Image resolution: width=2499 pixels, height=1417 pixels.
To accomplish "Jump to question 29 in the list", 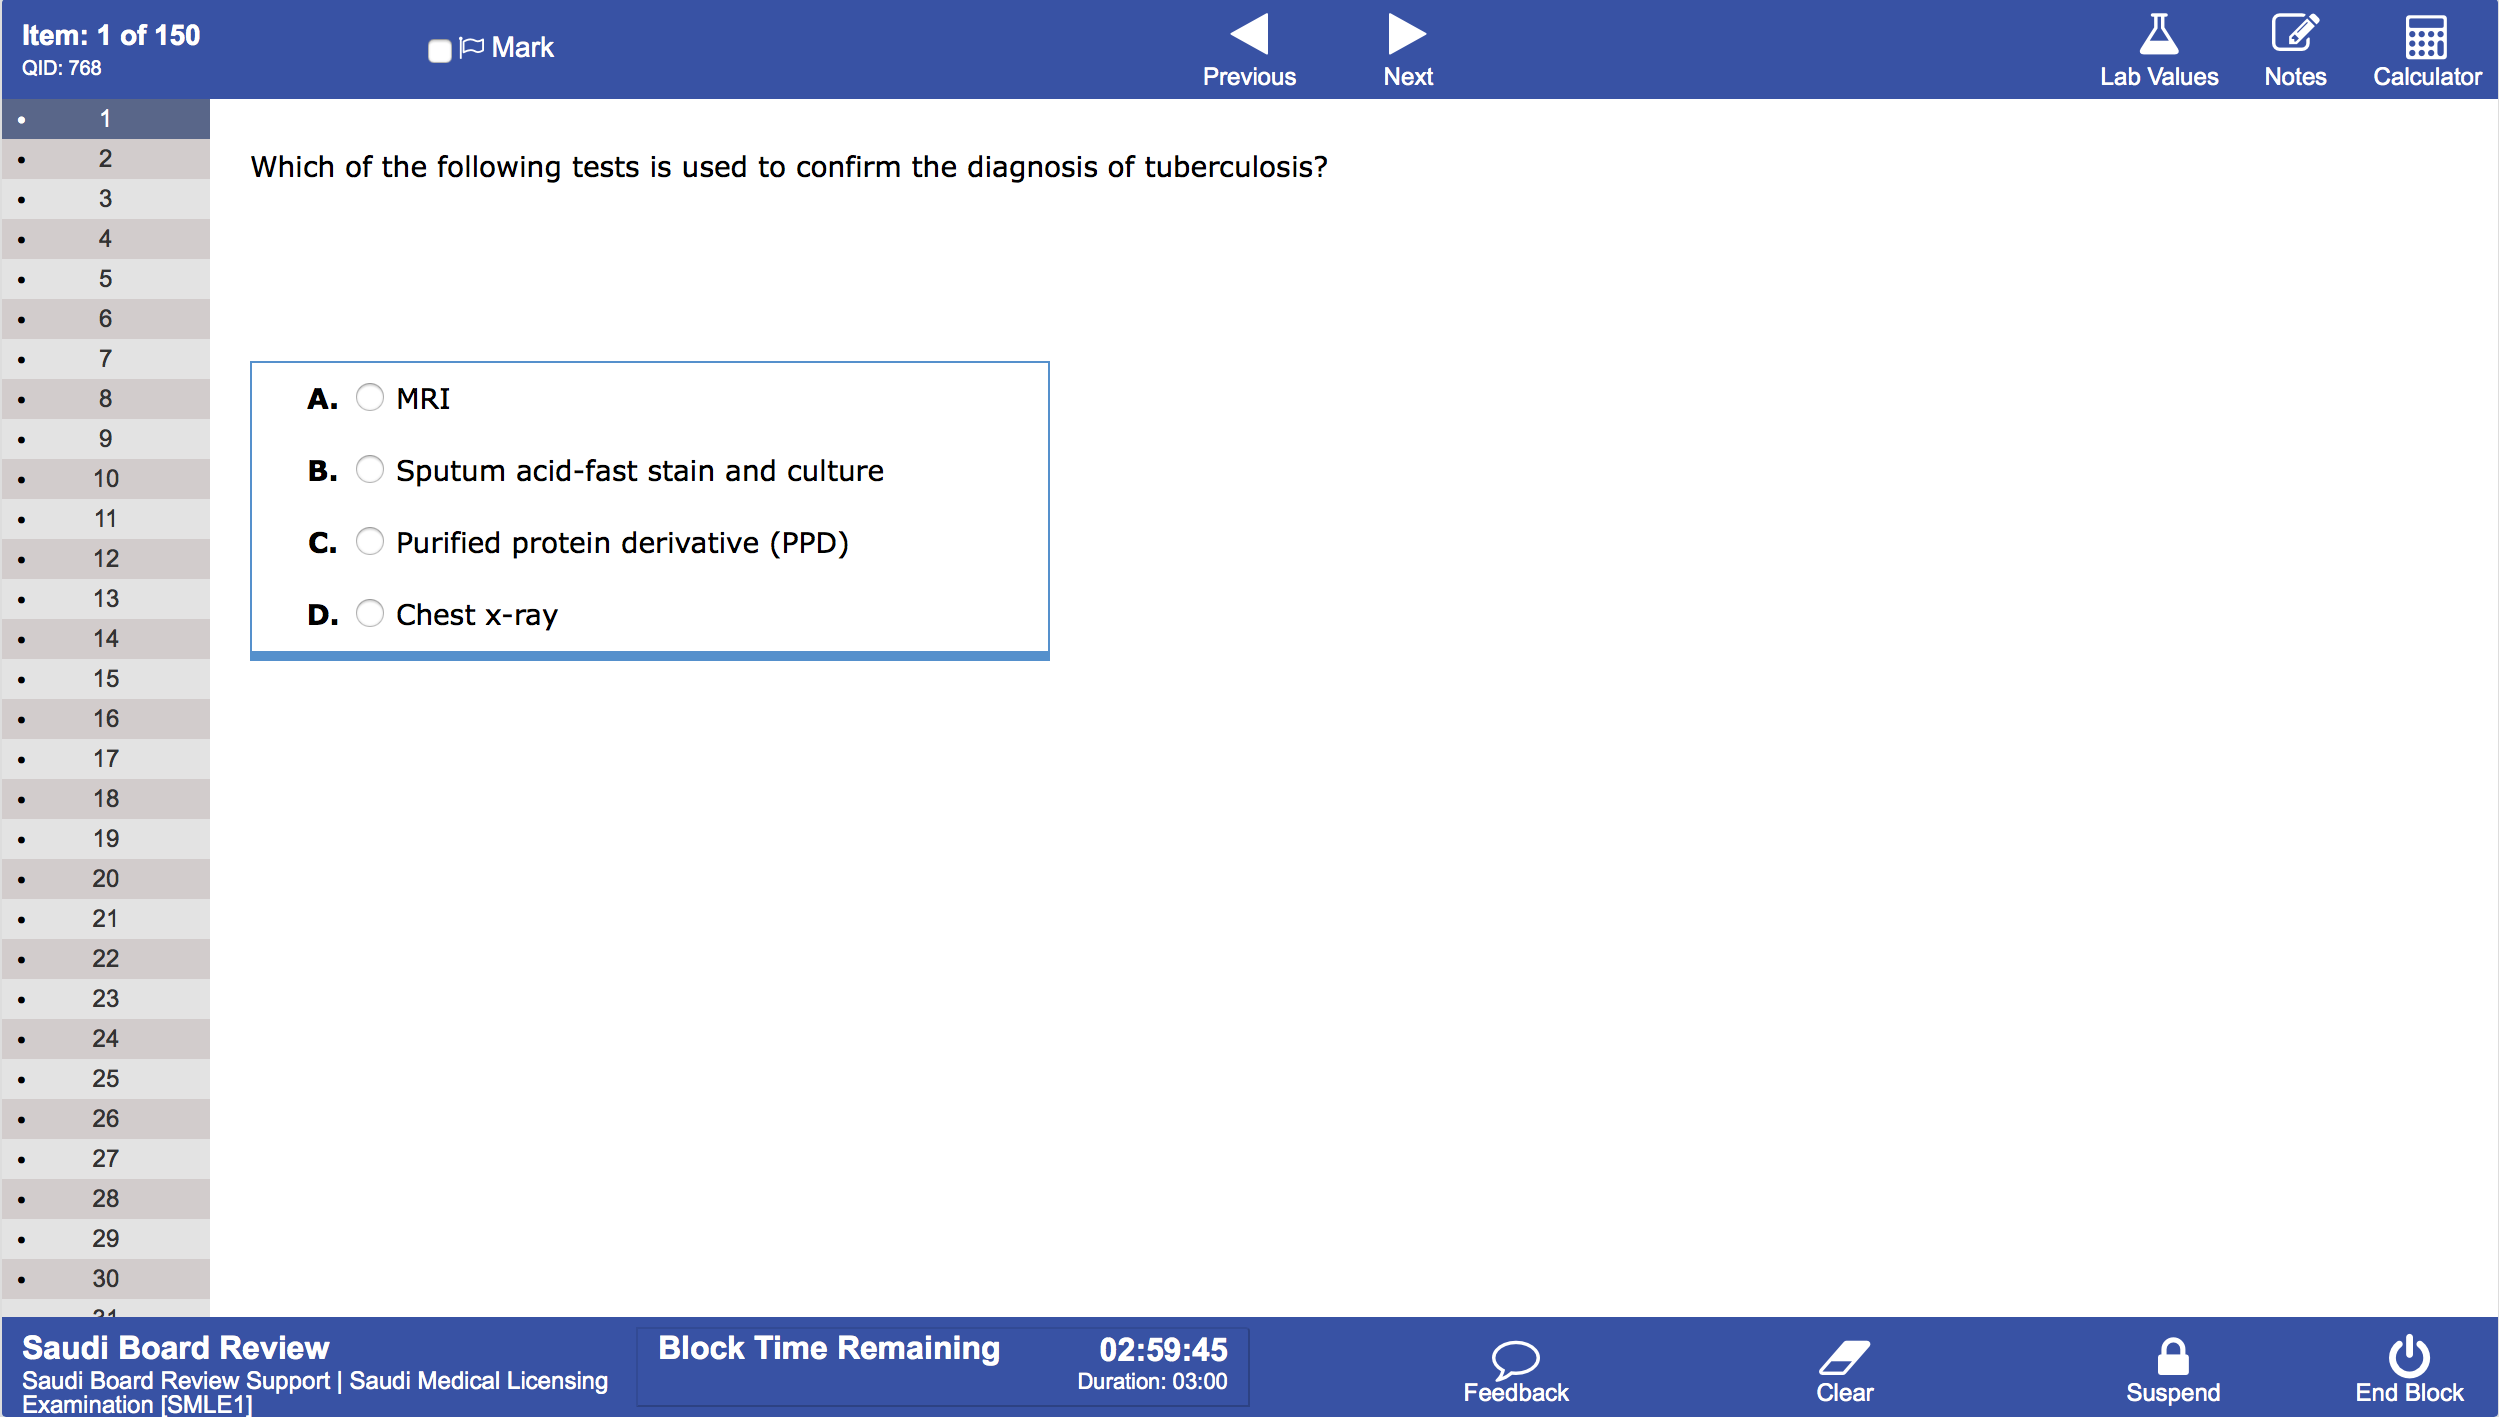I will (105, 1239).
